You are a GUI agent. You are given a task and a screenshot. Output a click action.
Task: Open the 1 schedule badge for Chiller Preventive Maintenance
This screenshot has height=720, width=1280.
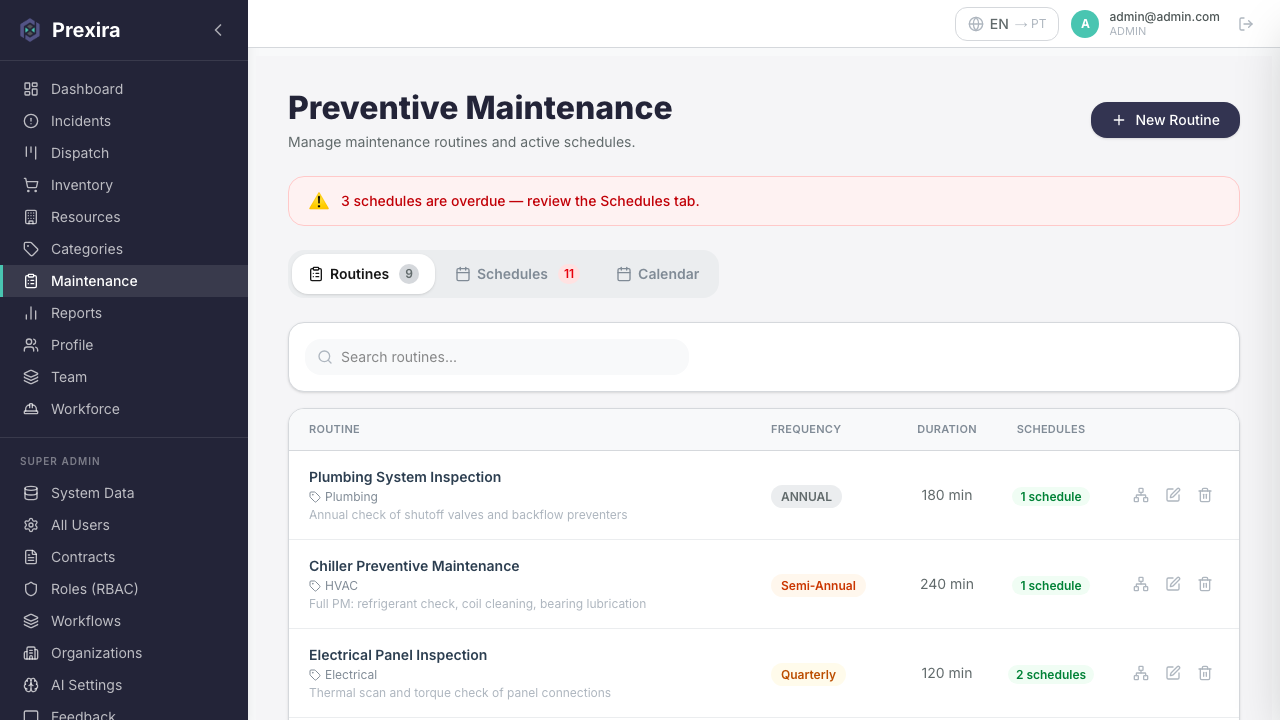[1051, 585]
